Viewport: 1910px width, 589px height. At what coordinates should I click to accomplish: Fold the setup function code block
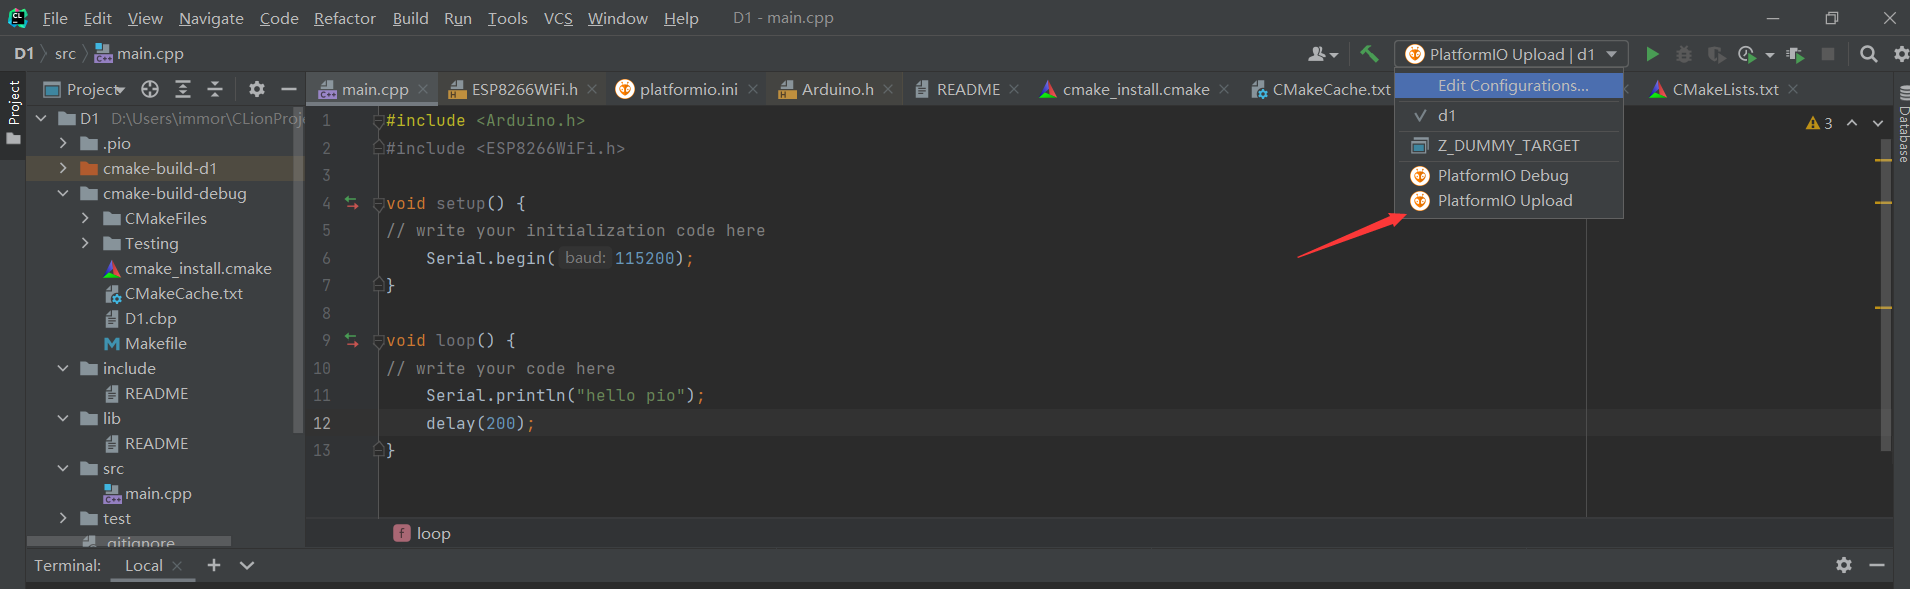pos(378,203)
